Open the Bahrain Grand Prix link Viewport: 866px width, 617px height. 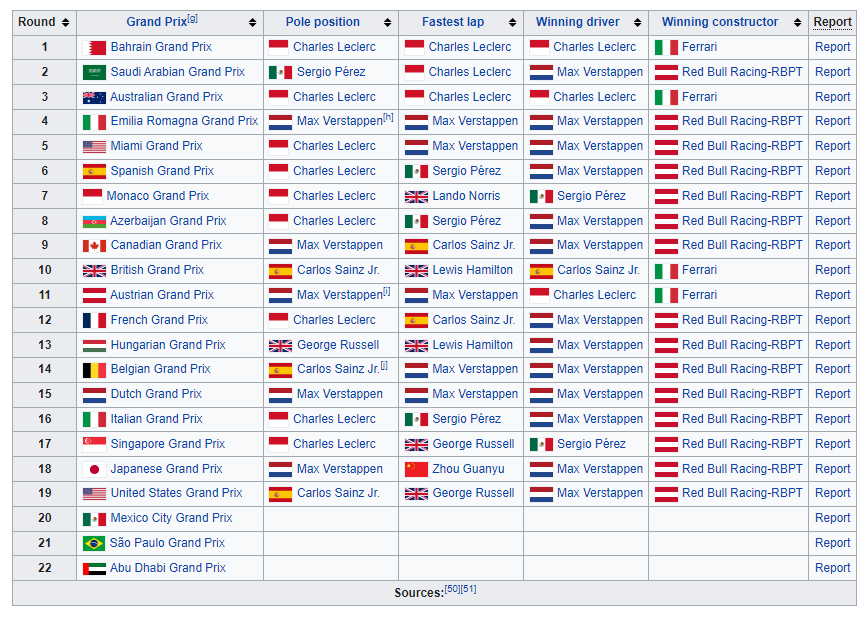tap(161, 47)
